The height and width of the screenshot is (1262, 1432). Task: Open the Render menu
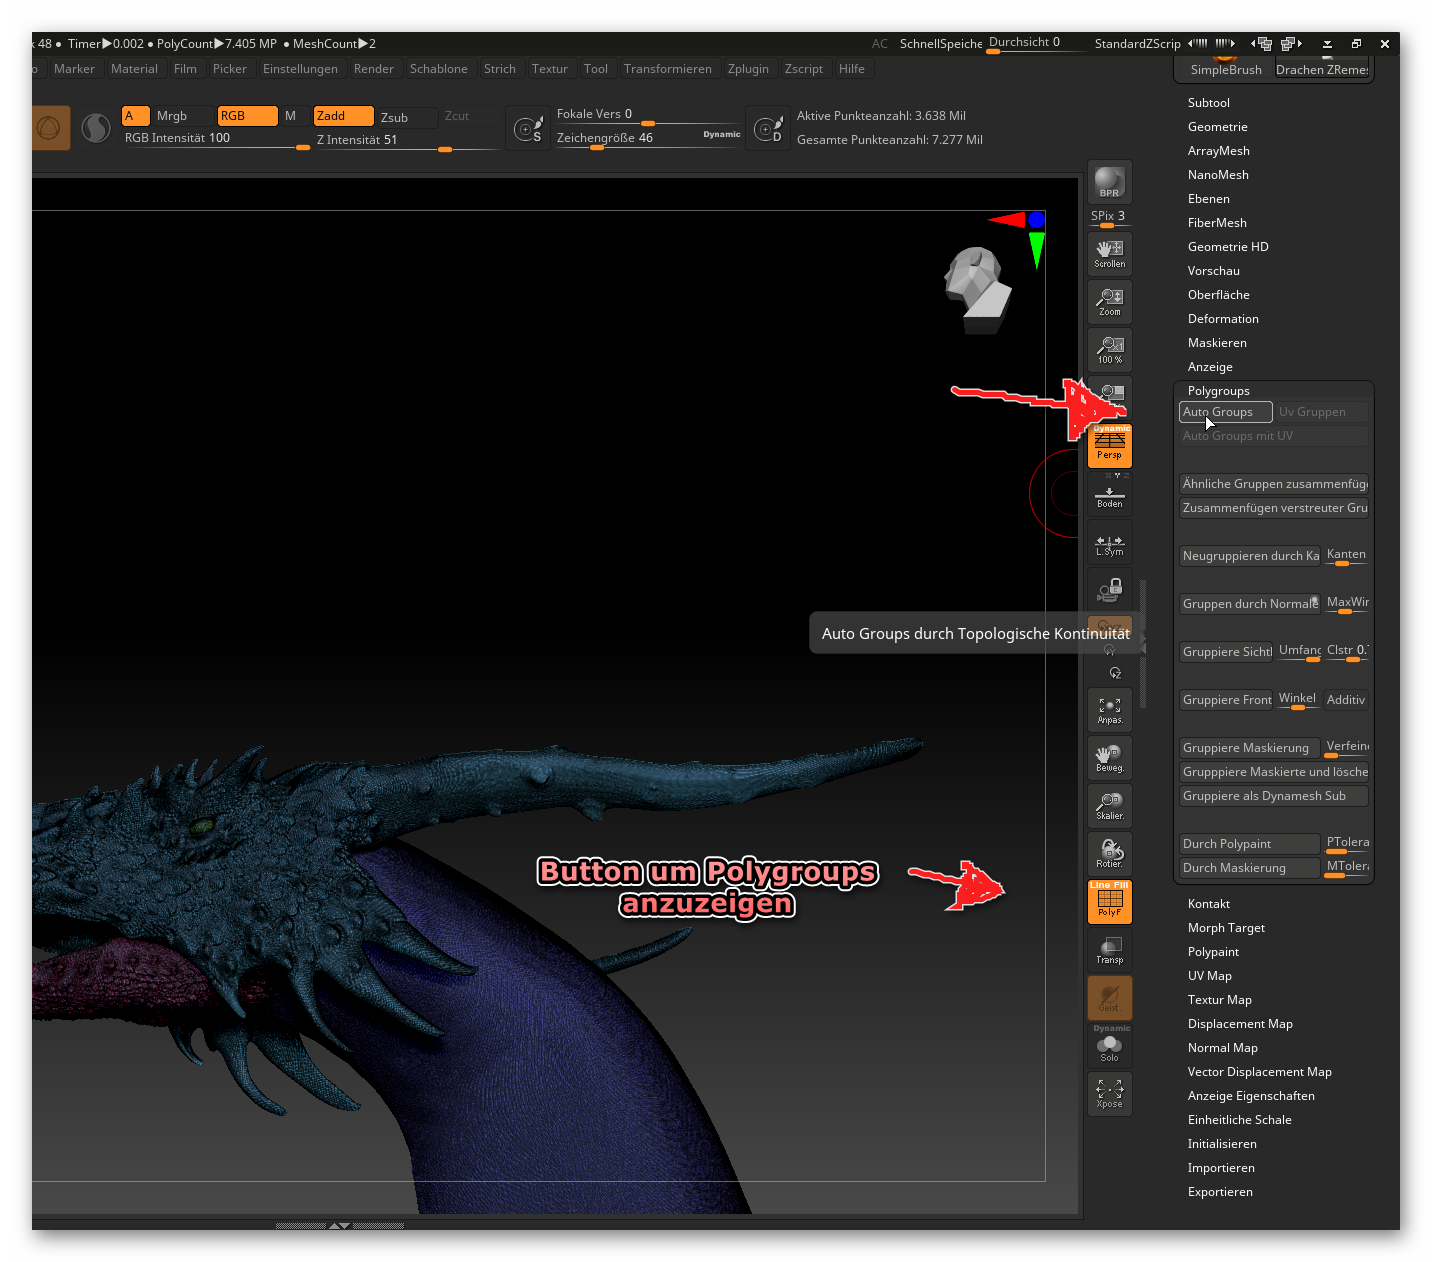pyautogui.click(x=373, y=69)
